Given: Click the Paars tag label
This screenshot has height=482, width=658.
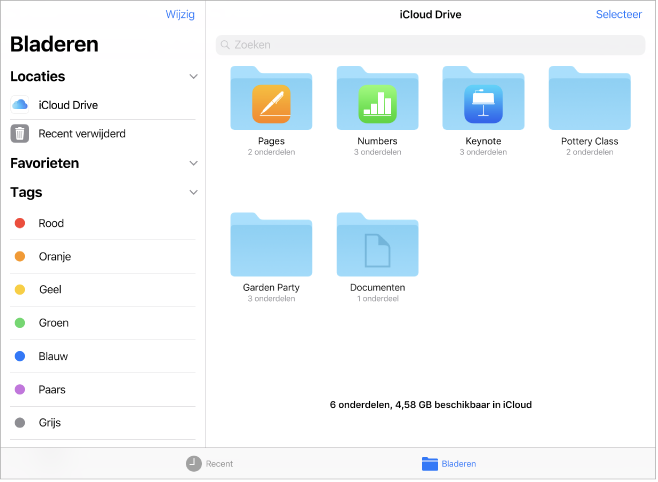Looking at the screenshot, I should 52,389.
